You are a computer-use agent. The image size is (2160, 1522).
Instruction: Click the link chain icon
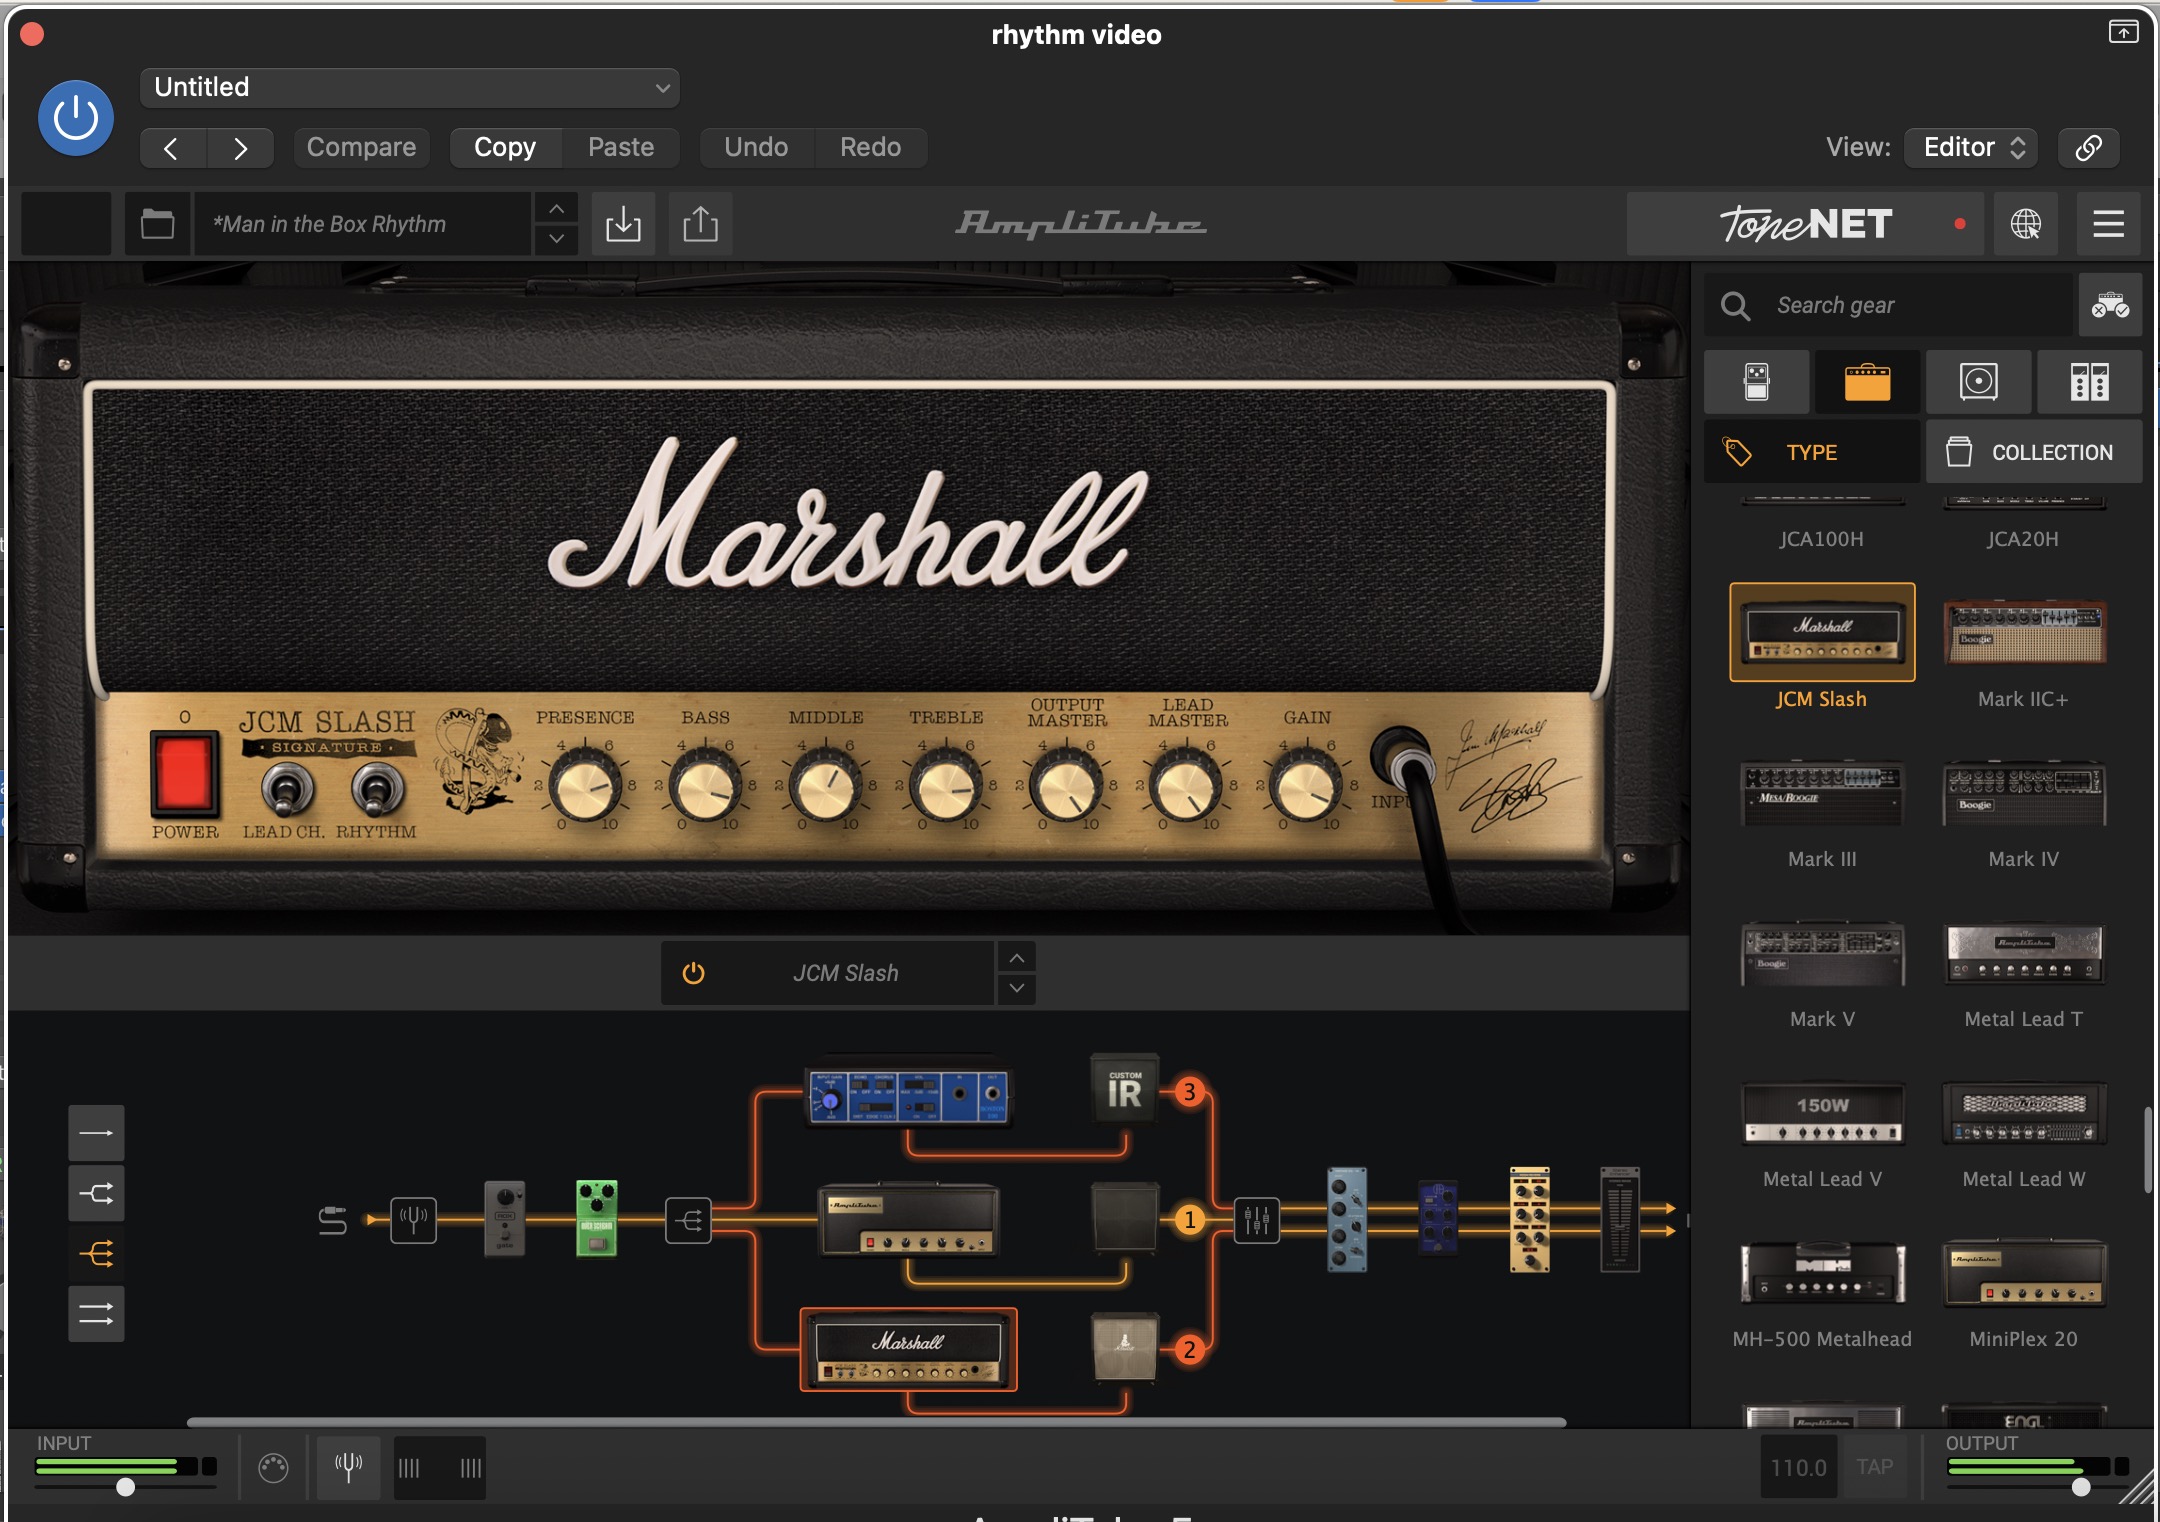2088,148
